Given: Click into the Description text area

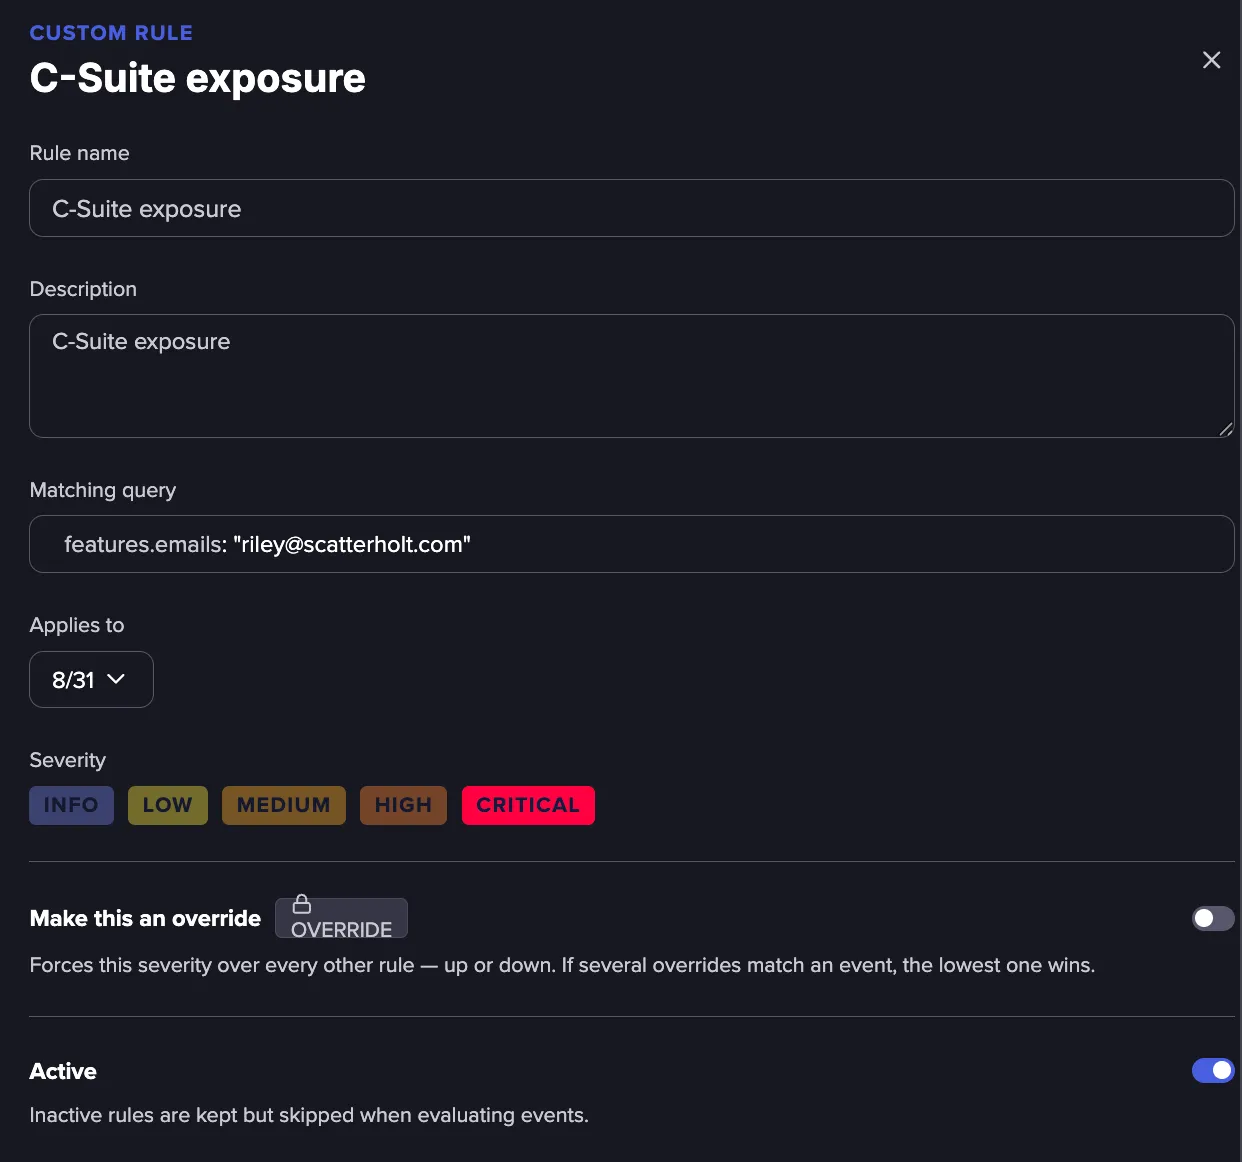Looking at the screenshot, I should pyautogui.click(x=632, y=376).
